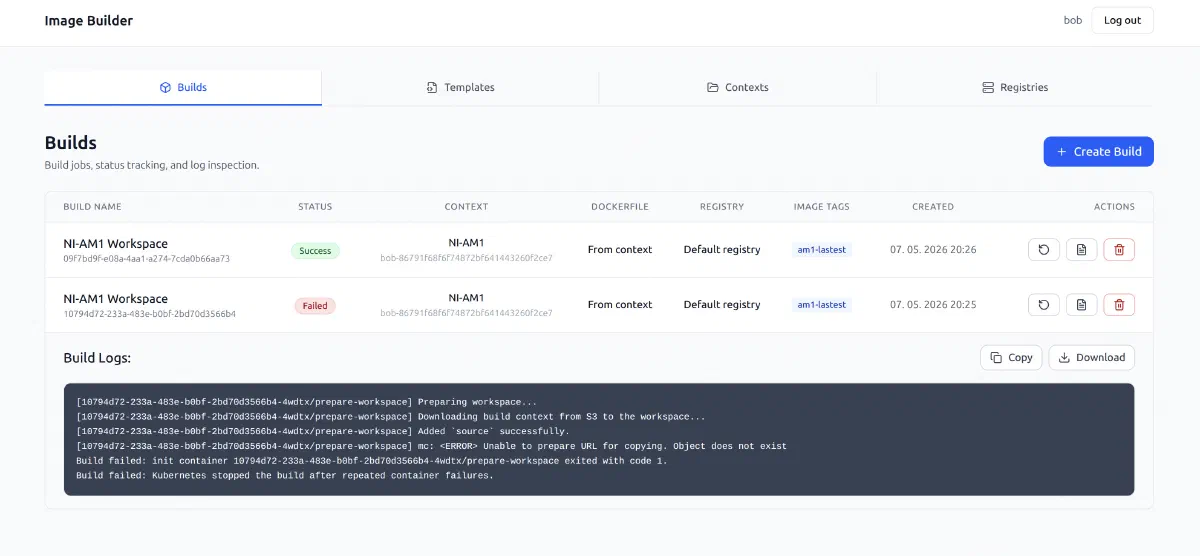1200x556 pixels.
Task: Retry the Failed build with rebuild icon
Action: (x=1044, y=305)
